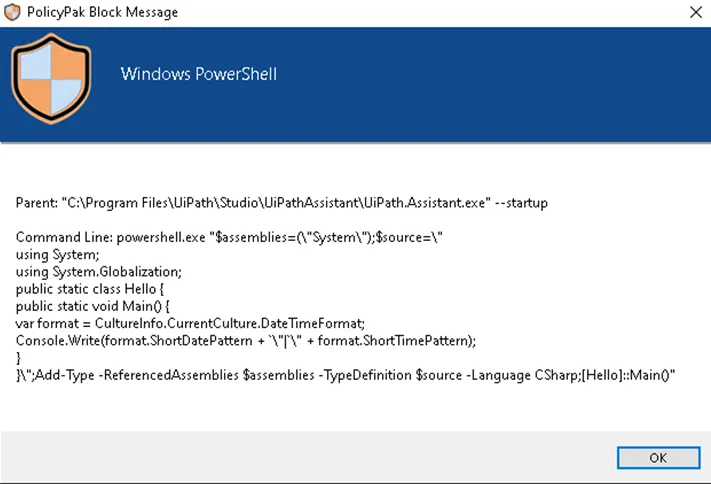Click the line starting with Parent:

[281, 203]
